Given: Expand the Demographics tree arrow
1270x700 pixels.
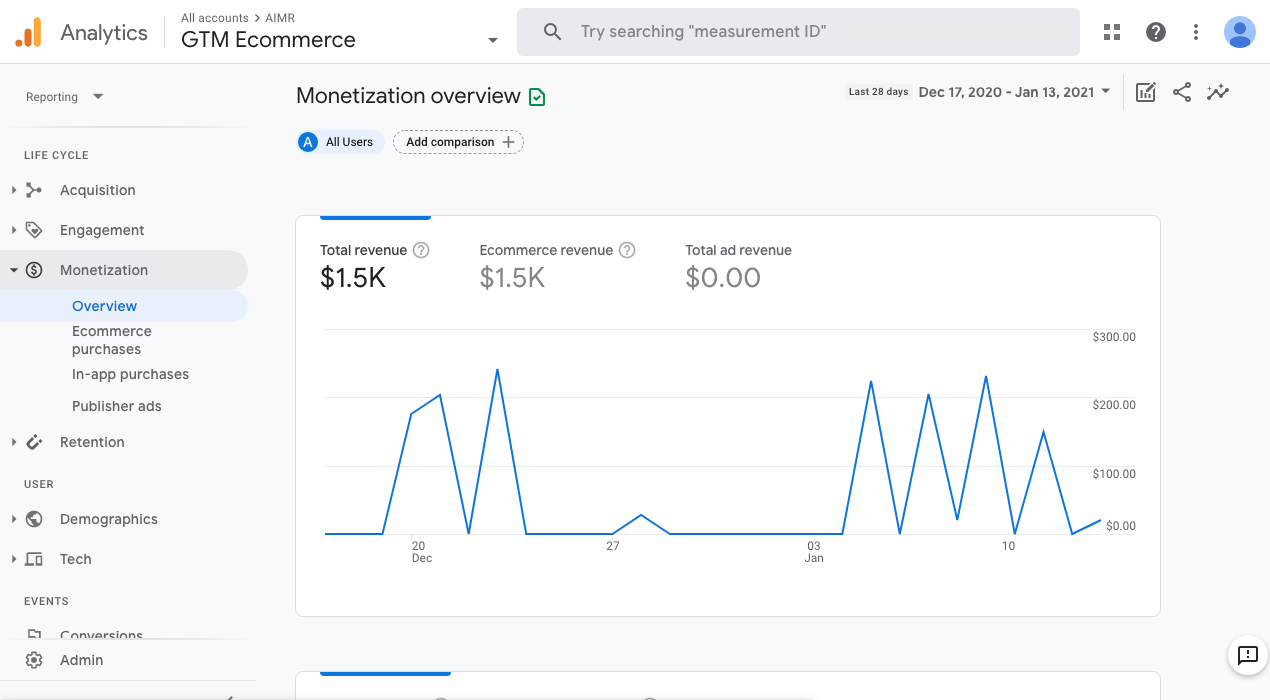Looking at the screenshot, I should (x=13, y=519).
